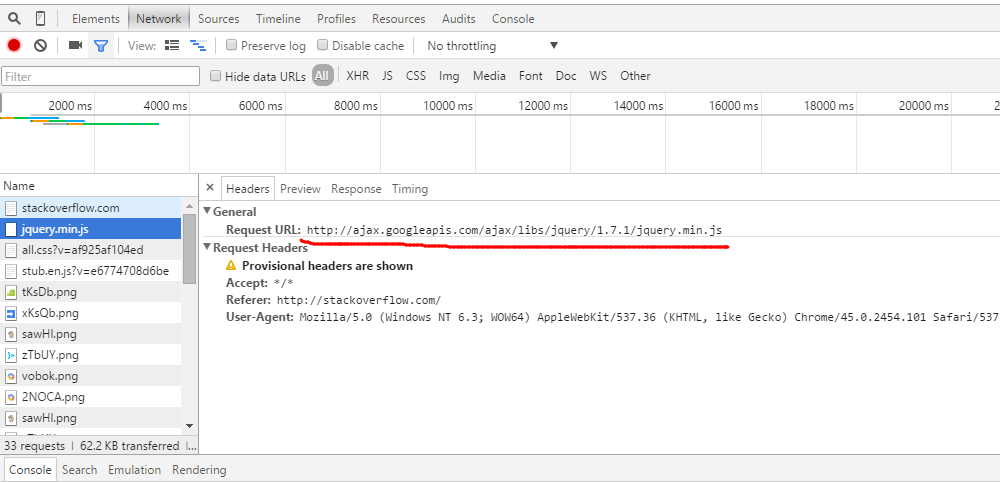Open the No throttling dropdown
The width and height of the screenshot is (1000, 482).
pos(490,45)
